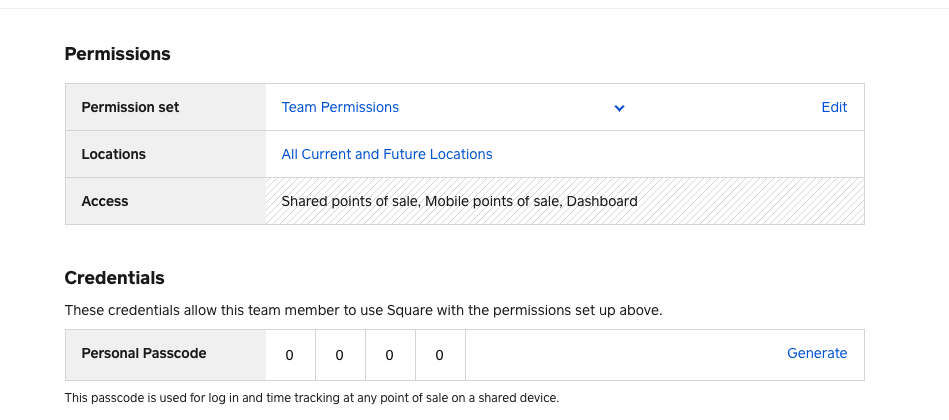Screen dimensions: 949x420
Task: Click the Locations row label
Action: [x=113, y=154]
